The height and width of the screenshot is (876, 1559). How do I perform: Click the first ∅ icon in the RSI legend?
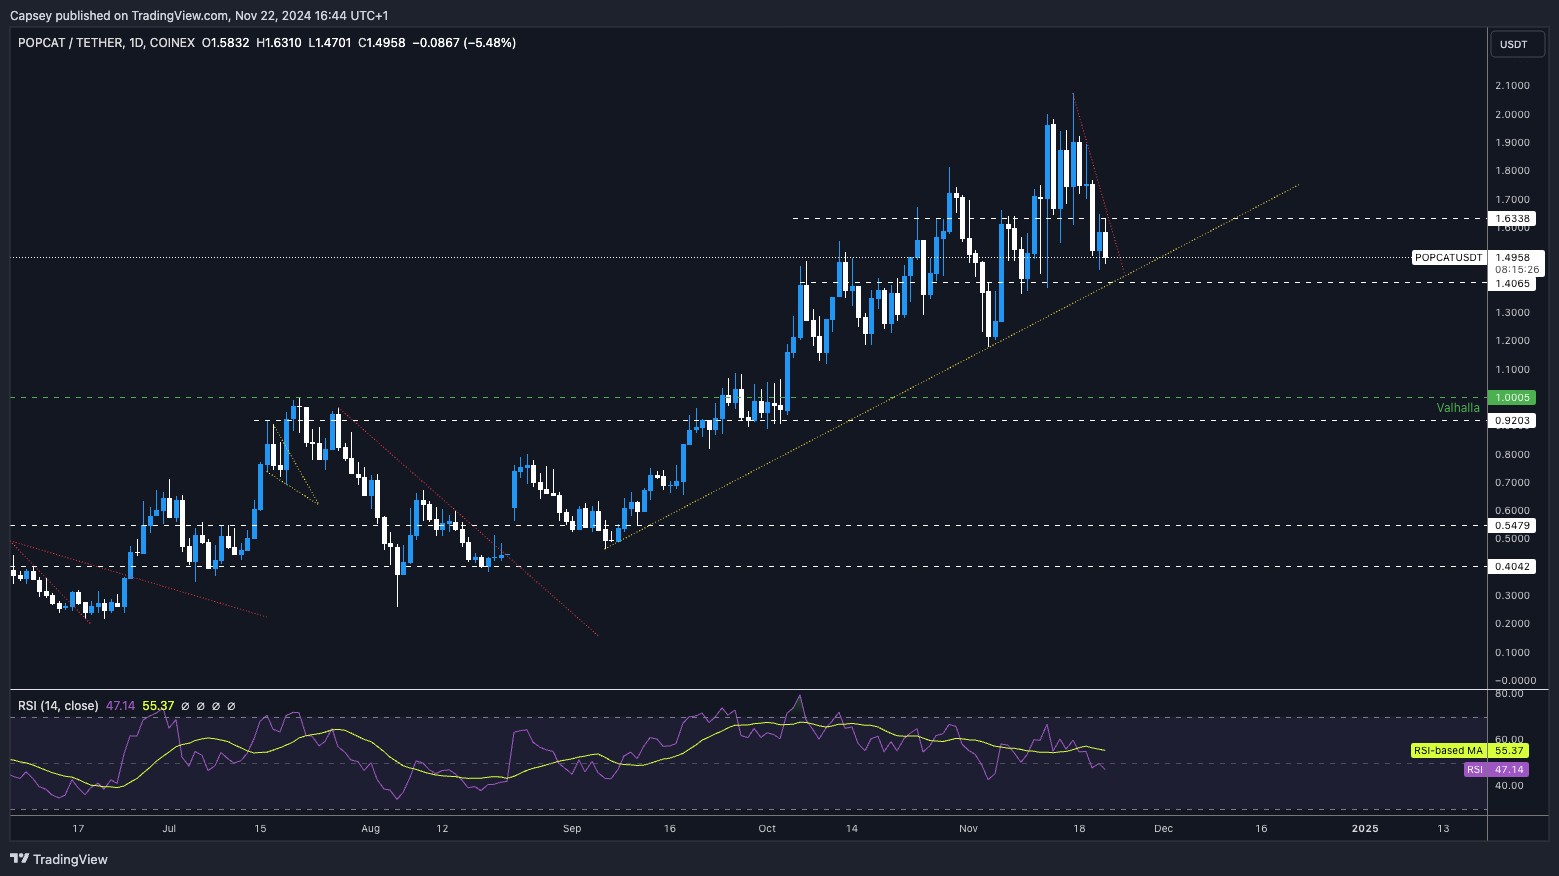point(185,706)
